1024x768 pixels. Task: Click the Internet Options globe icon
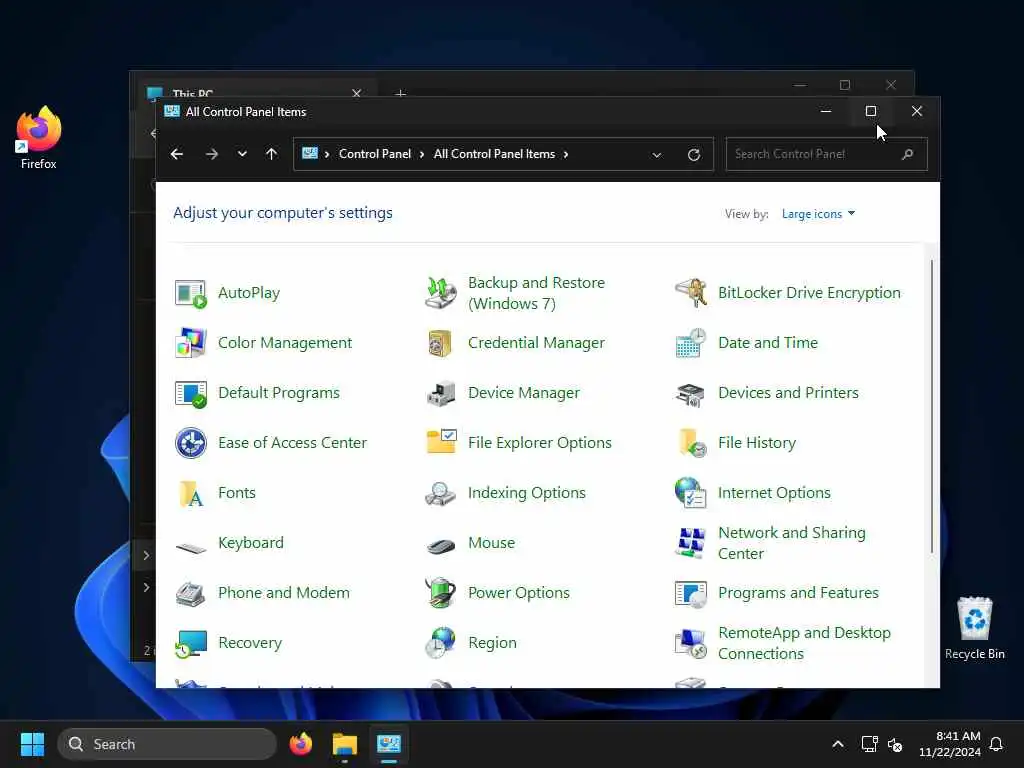[x=691, y=493]
